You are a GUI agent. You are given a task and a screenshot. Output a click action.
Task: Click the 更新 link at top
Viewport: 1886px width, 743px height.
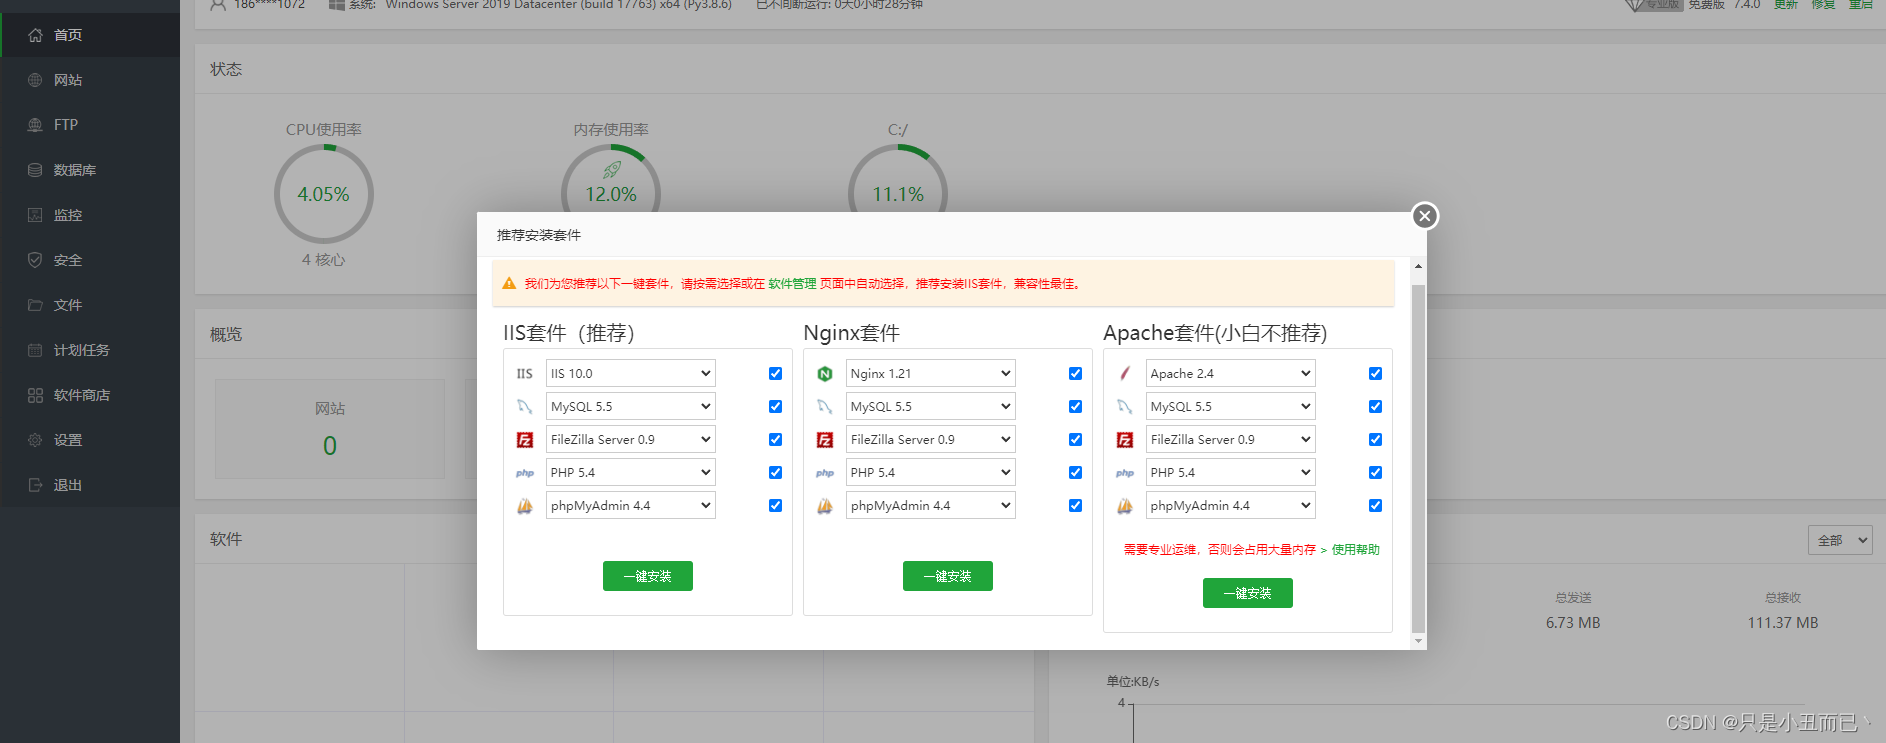(1786, 5)
